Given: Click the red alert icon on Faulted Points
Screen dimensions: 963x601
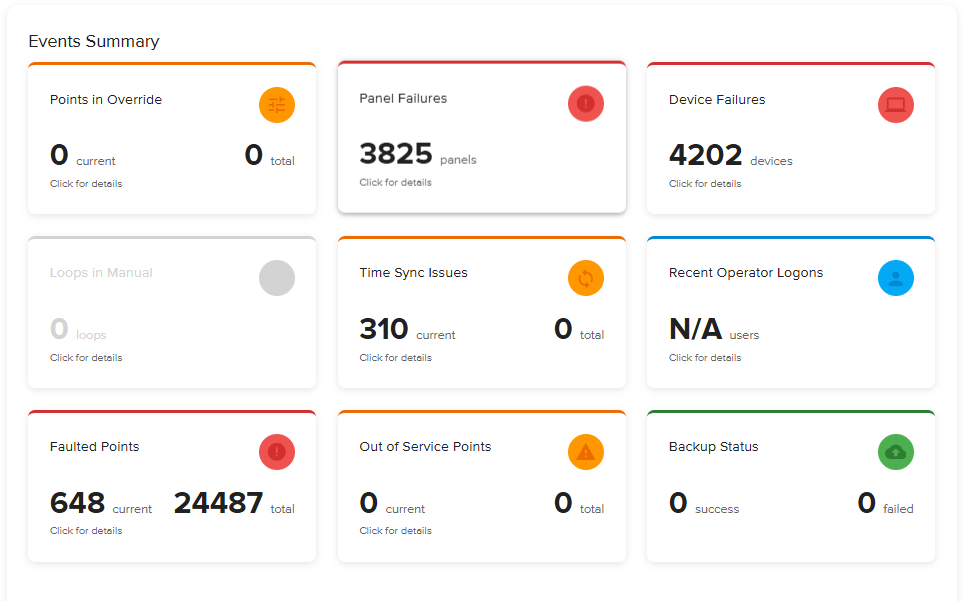Looking at the screenshot, I should coord(277,452).
